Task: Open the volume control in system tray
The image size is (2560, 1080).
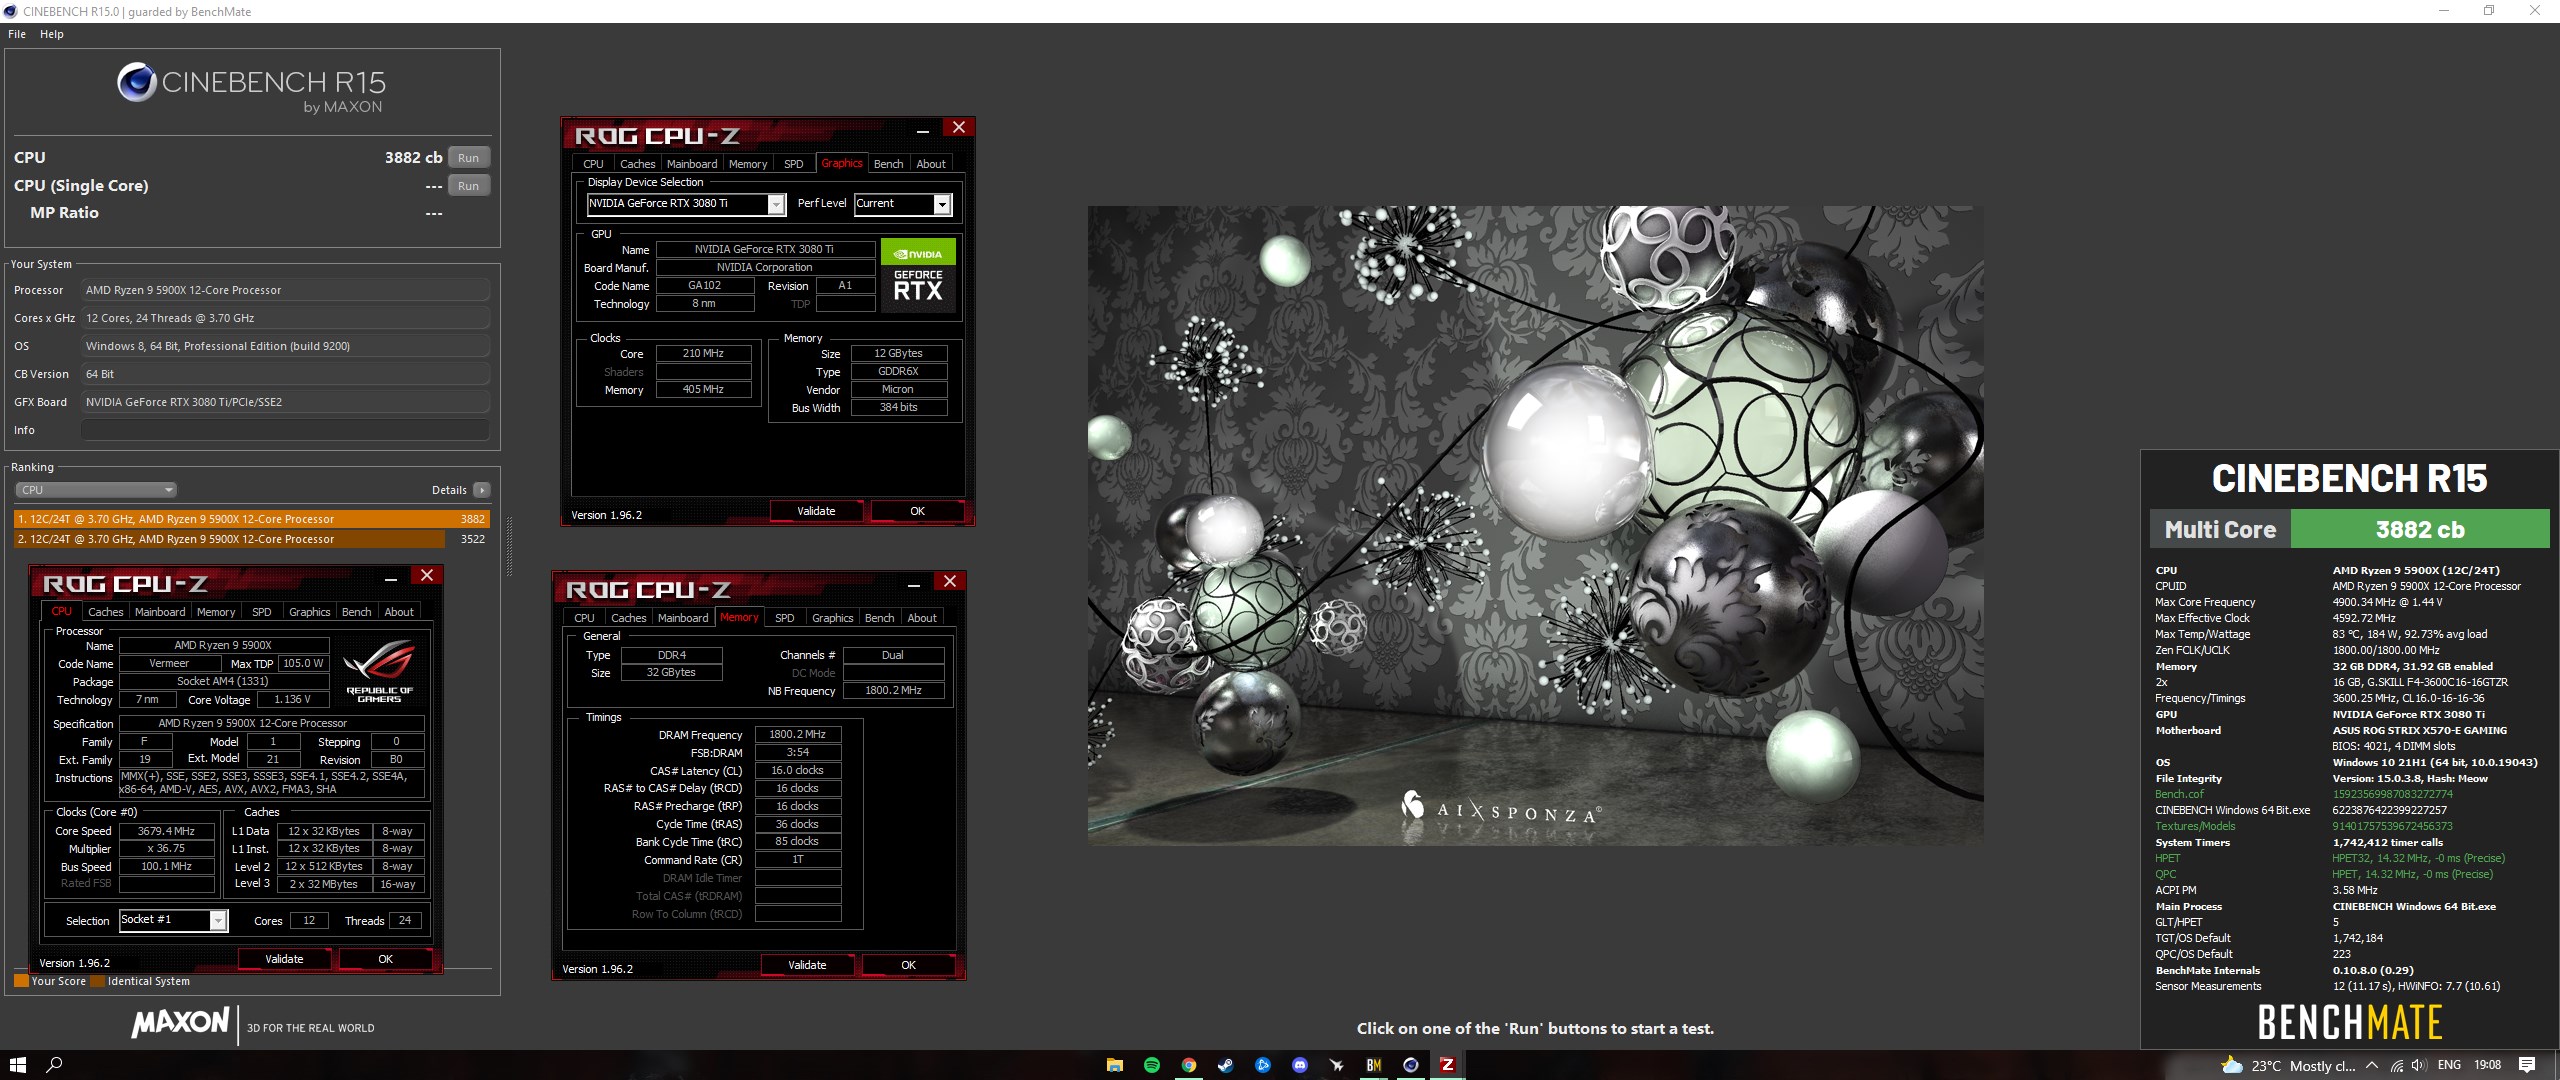Action: 2418,1065
